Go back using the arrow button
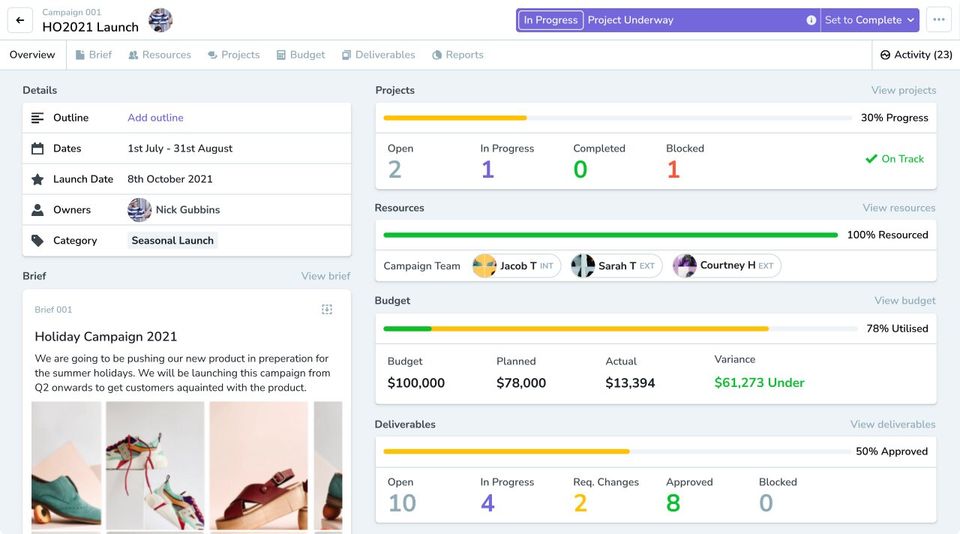Screen dimensions: 960x534 20,20
